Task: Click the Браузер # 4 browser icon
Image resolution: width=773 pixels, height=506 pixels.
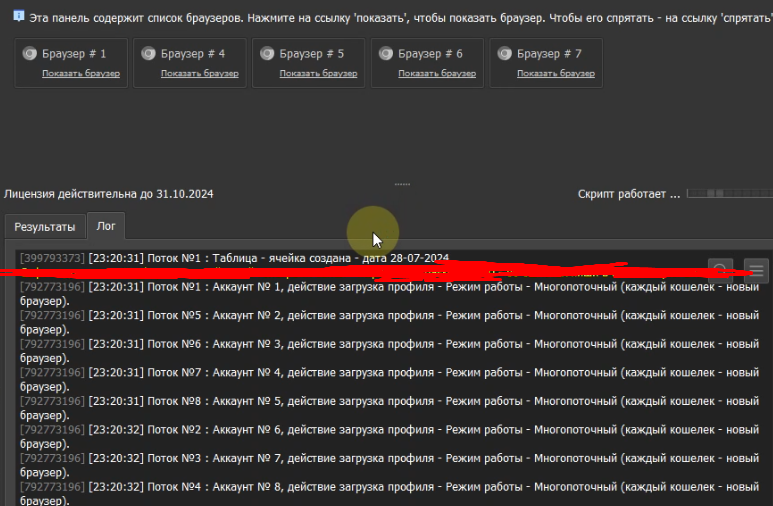Action: 149,54
